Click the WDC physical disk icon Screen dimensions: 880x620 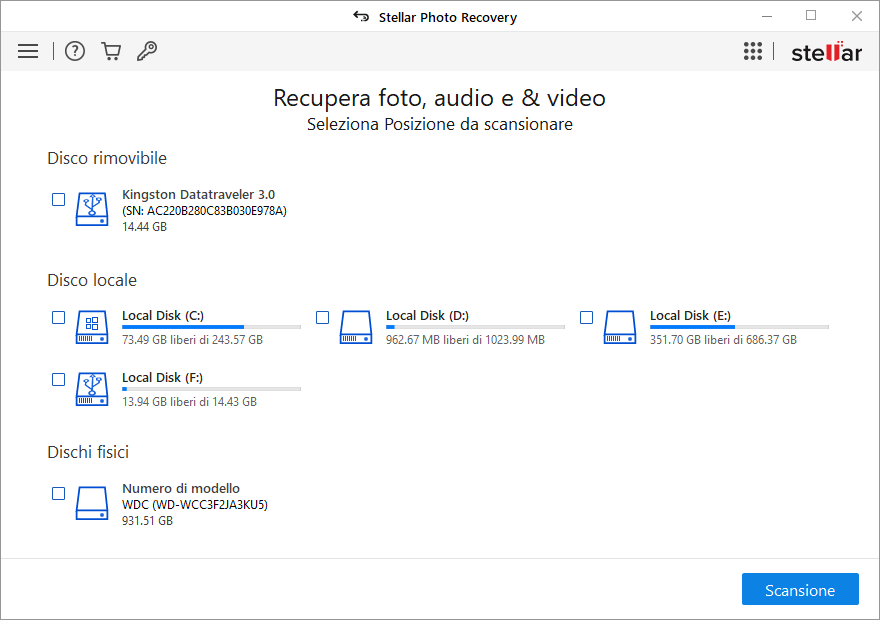(92, 503)
